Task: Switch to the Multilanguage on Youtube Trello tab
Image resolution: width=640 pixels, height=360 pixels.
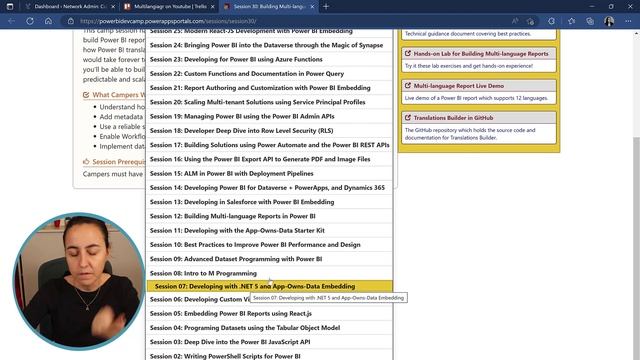Action: click(x=170, y=7)
